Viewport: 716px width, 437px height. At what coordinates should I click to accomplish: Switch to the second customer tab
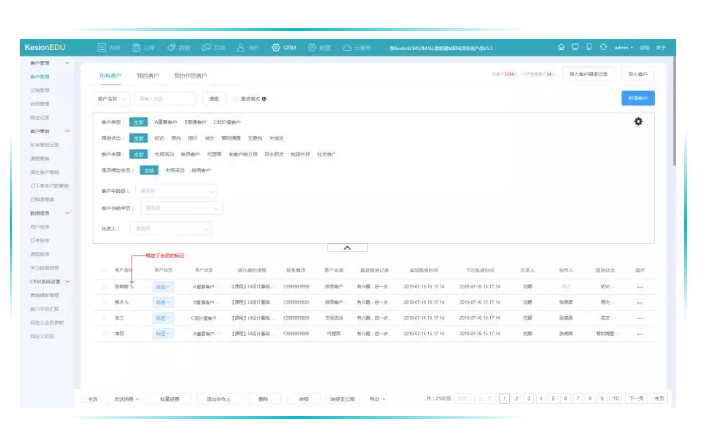(146, 76)
